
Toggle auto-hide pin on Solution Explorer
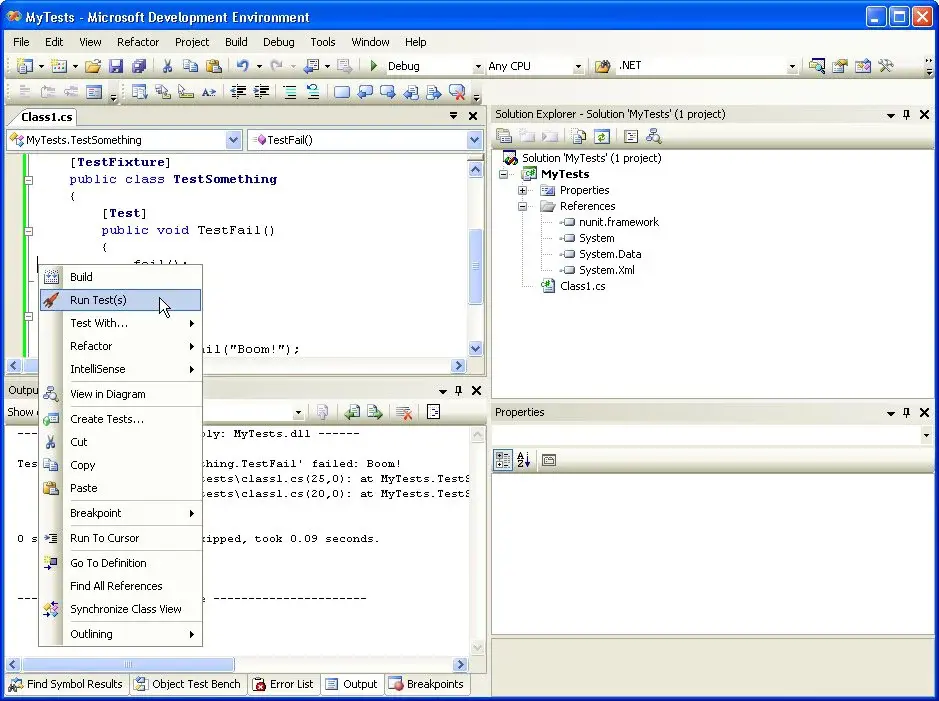click(907, 114)
